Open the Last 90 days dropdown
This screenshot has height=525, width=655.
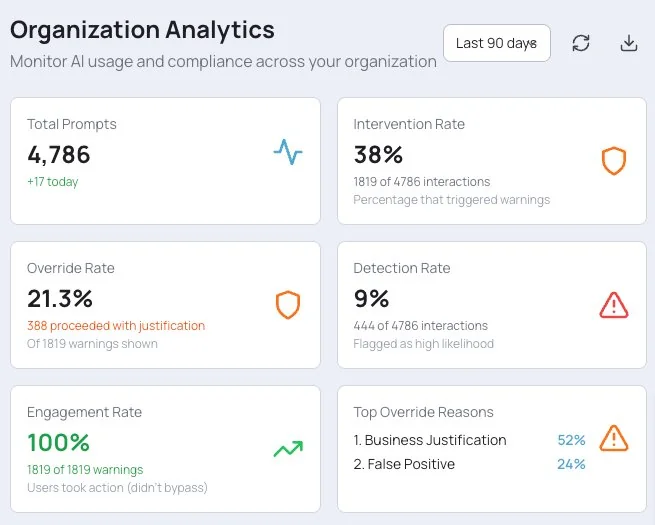(496, 43)
